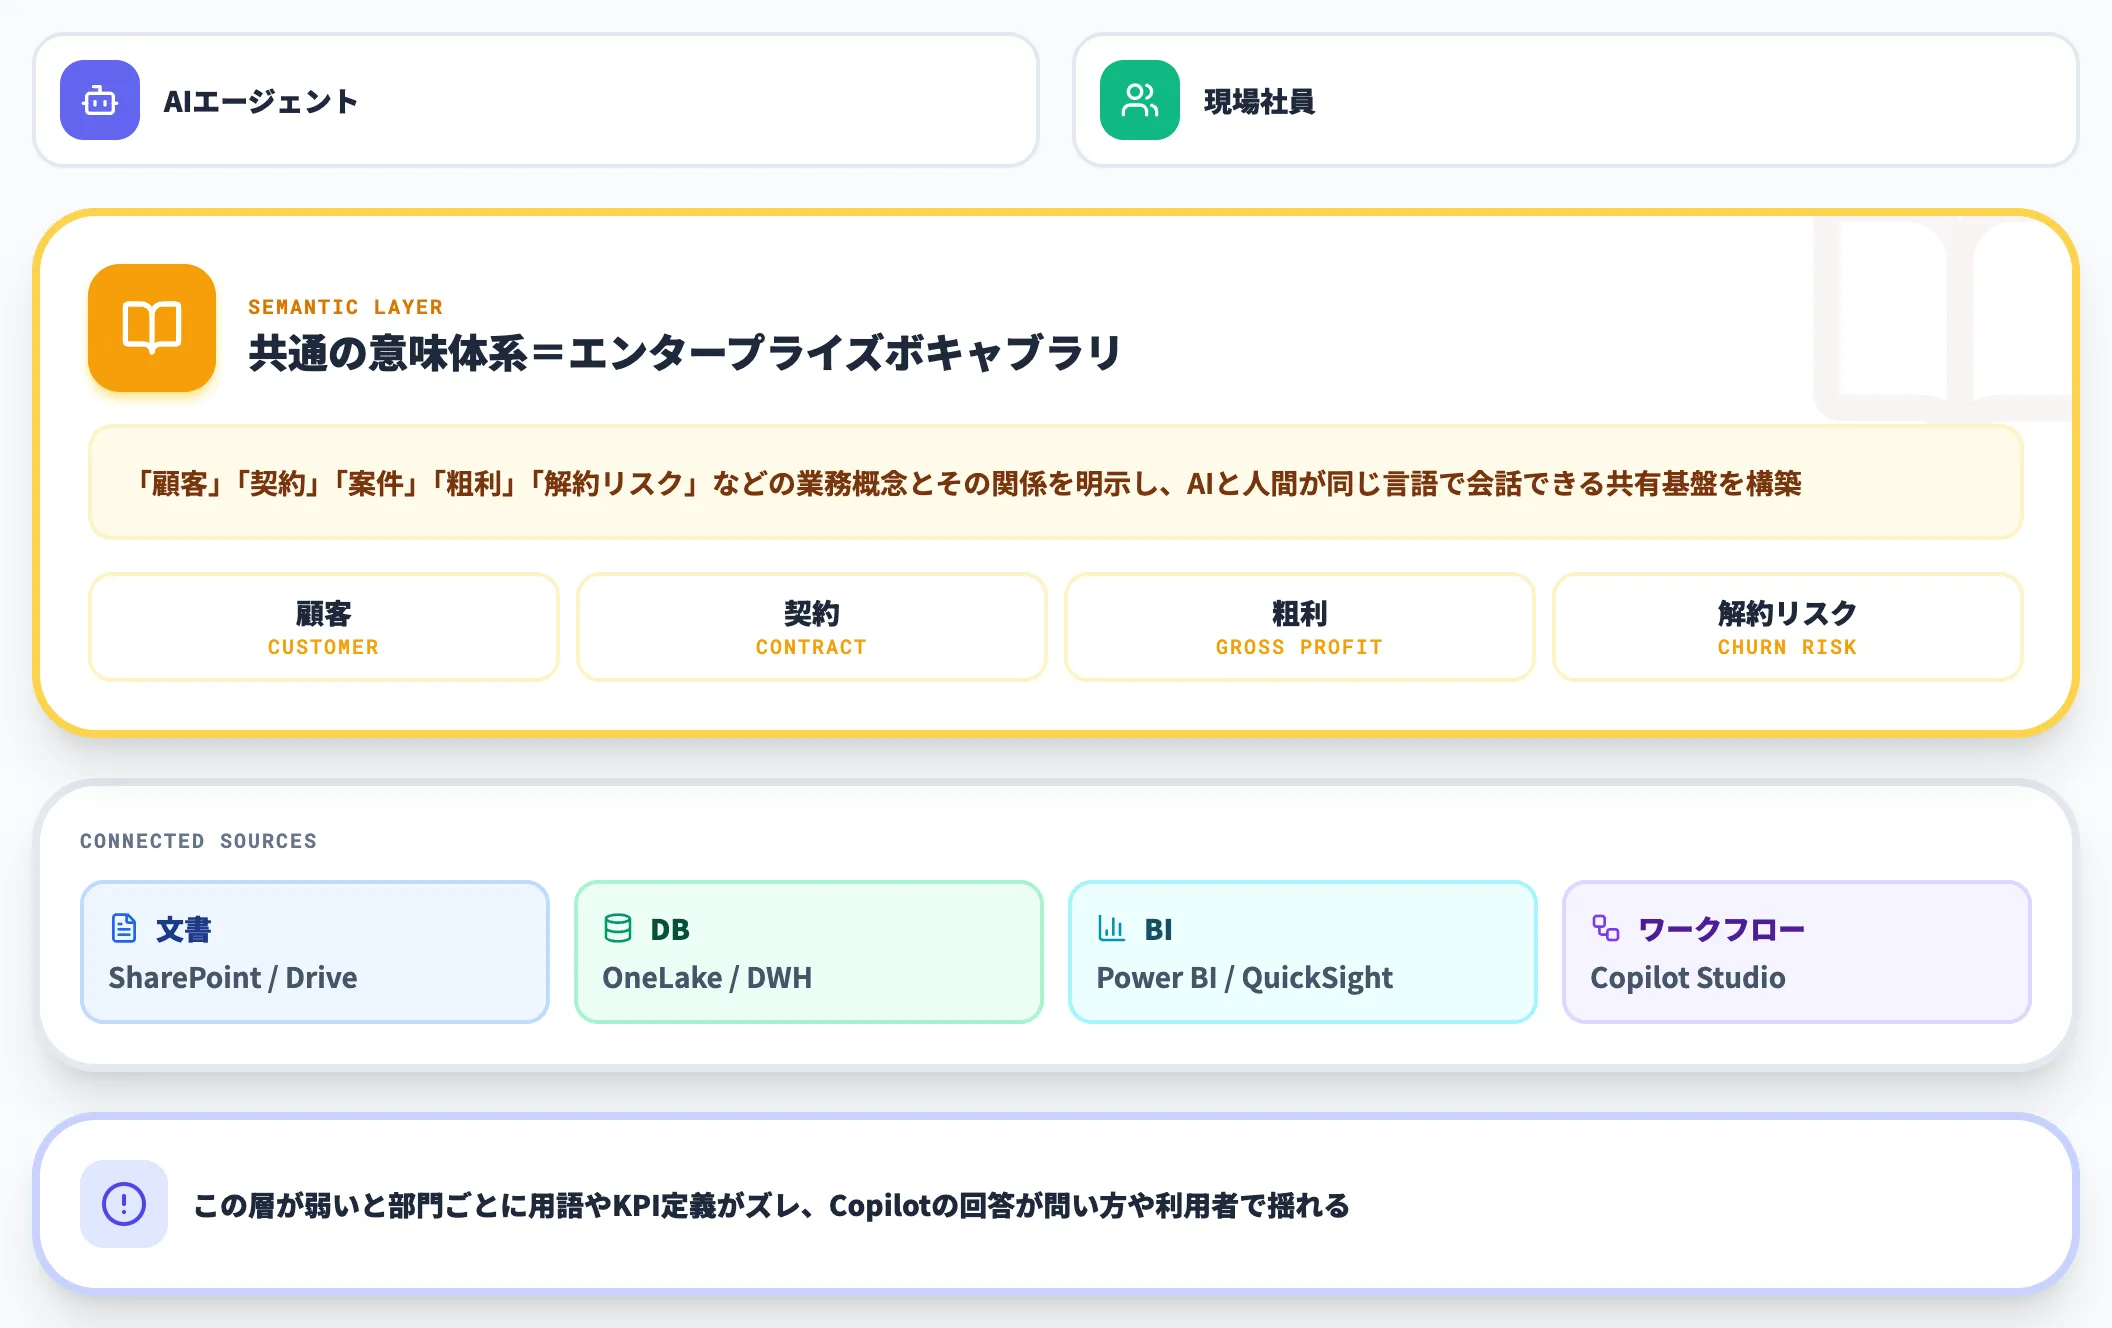Viewport: 2112px width, 1328px height.
Task: Select the OneLake / DWH source card
Action: coord(809,952)
